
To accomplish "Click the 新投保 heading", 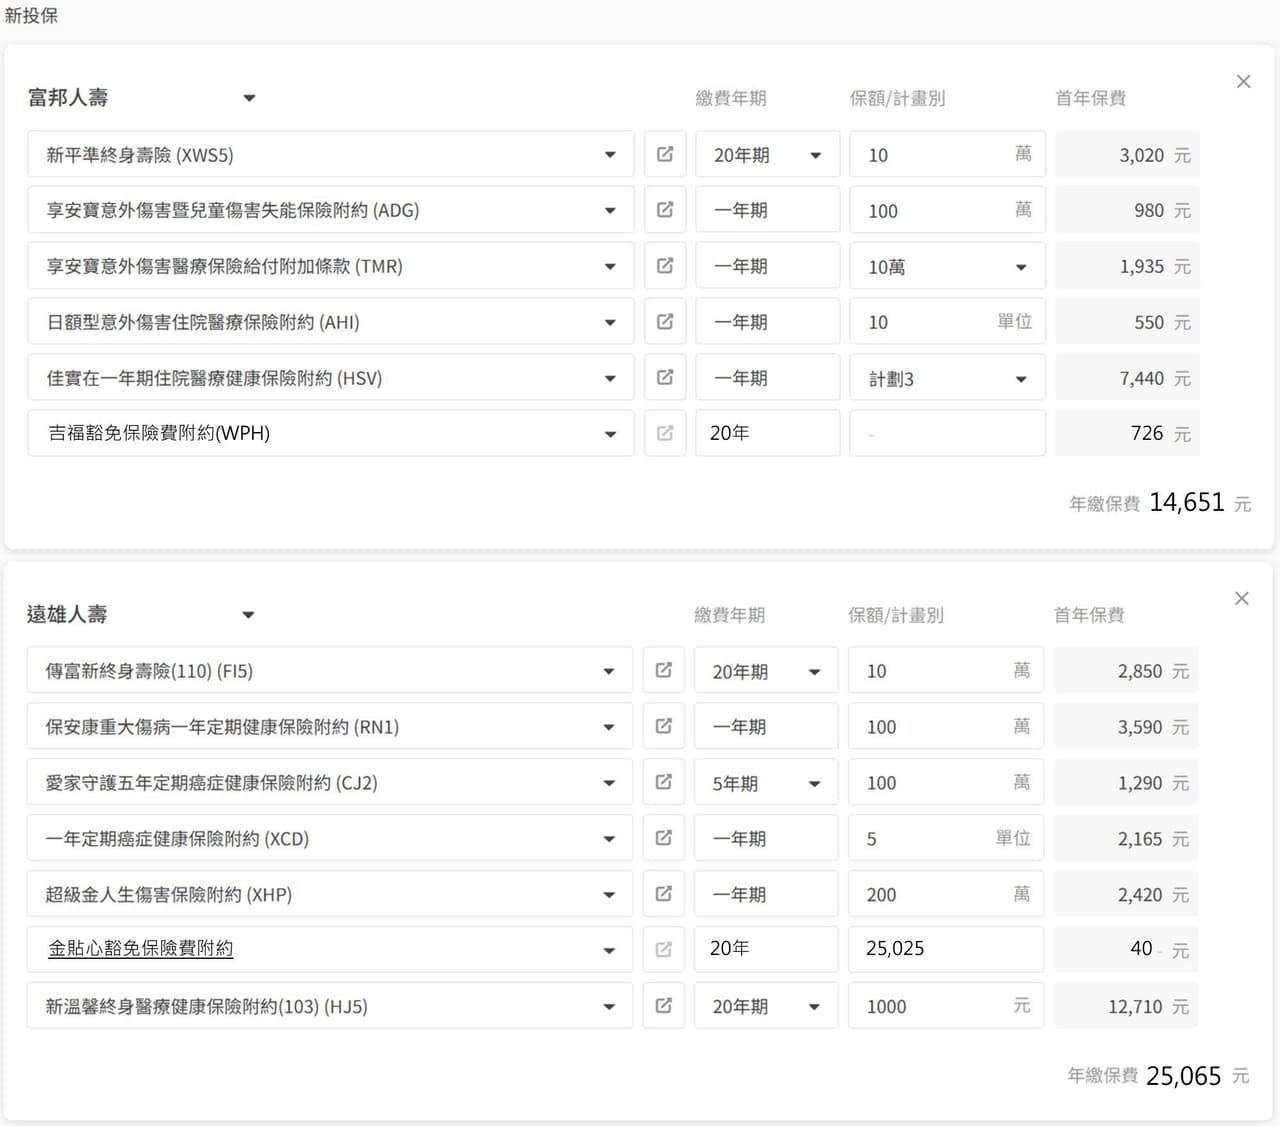I will pos(31,16).
